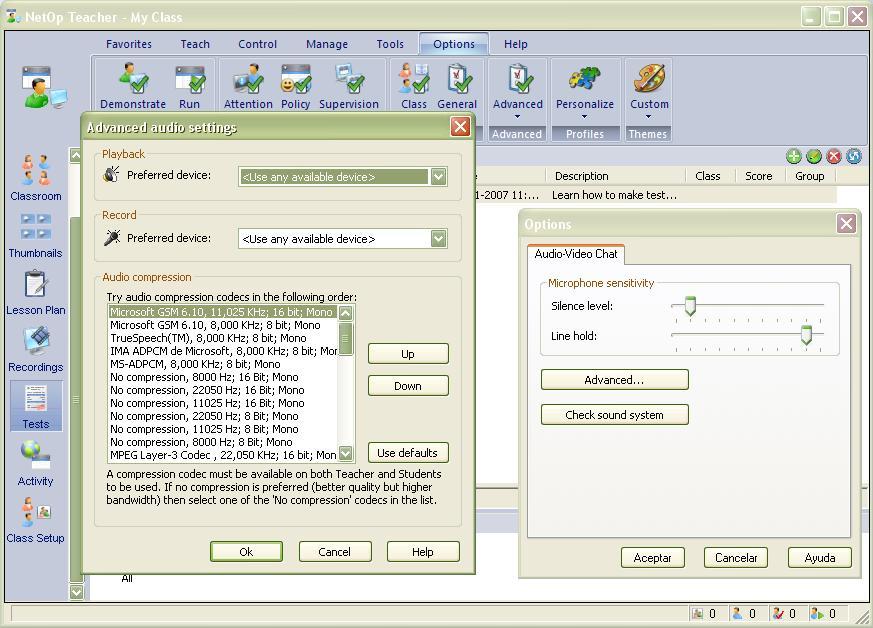This screenshot has height=628, width=873.
Task: Select MS-ADPCM 8,000 KHz codec
Action: [x=223, y=364]
